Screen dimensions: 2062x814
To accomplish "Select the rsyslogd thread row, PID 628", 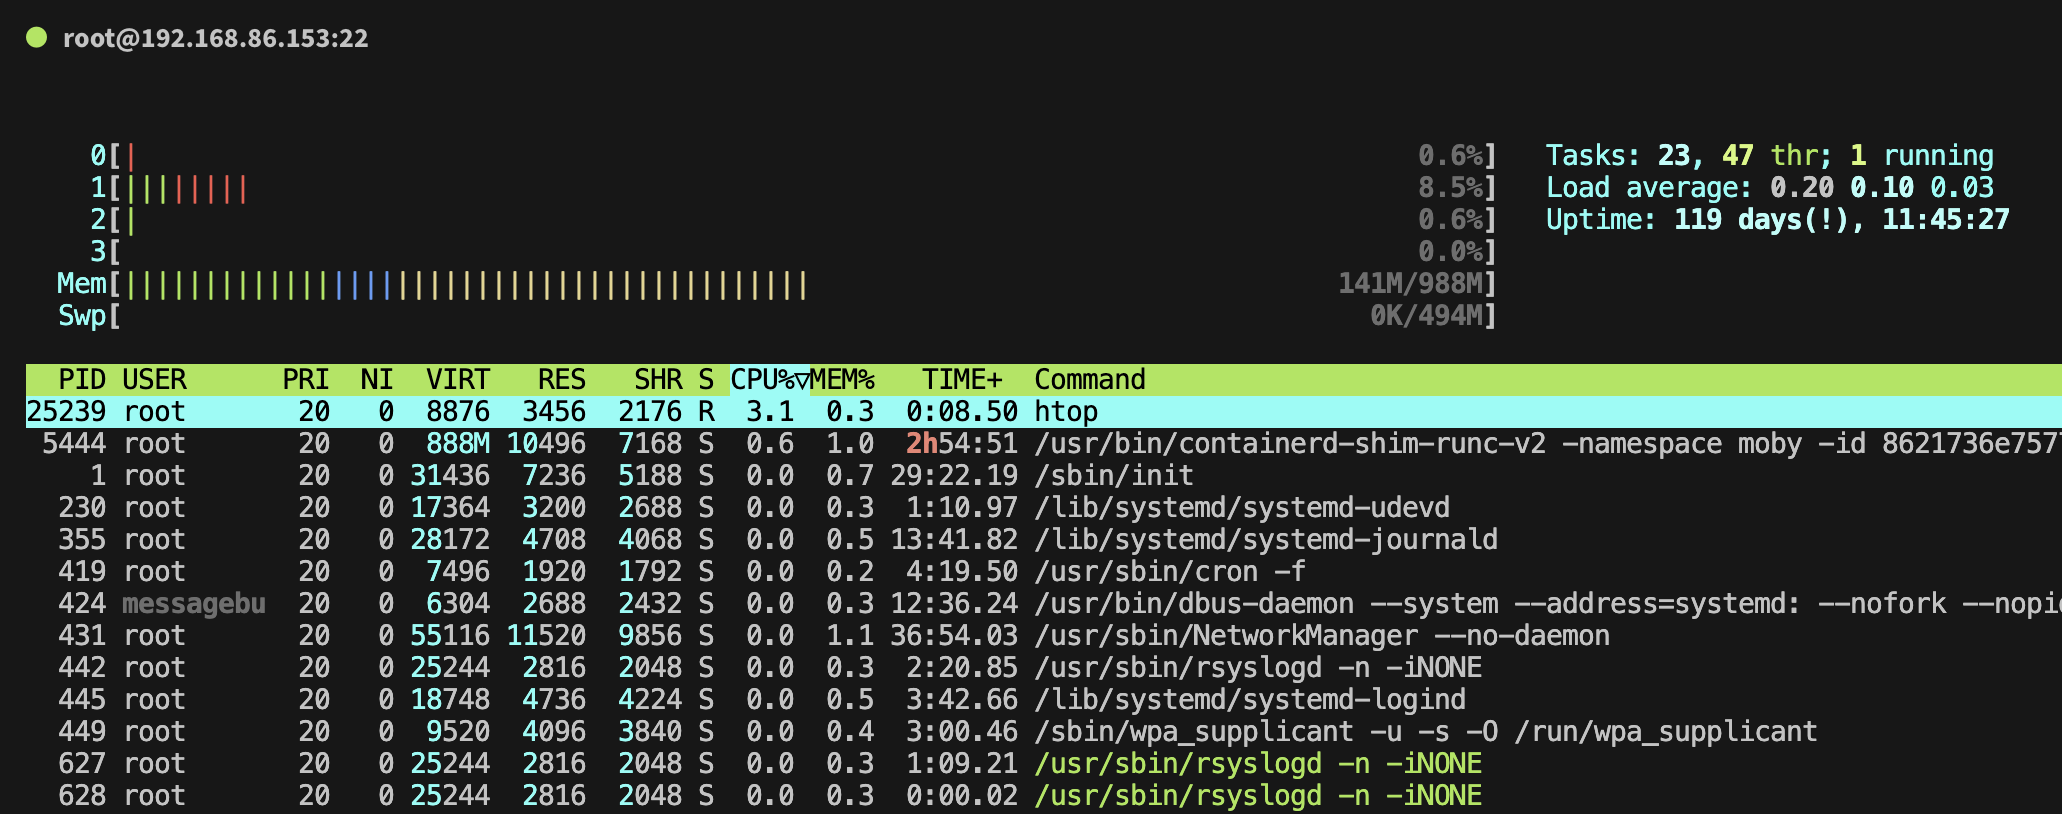I will tap(1044, 795).
